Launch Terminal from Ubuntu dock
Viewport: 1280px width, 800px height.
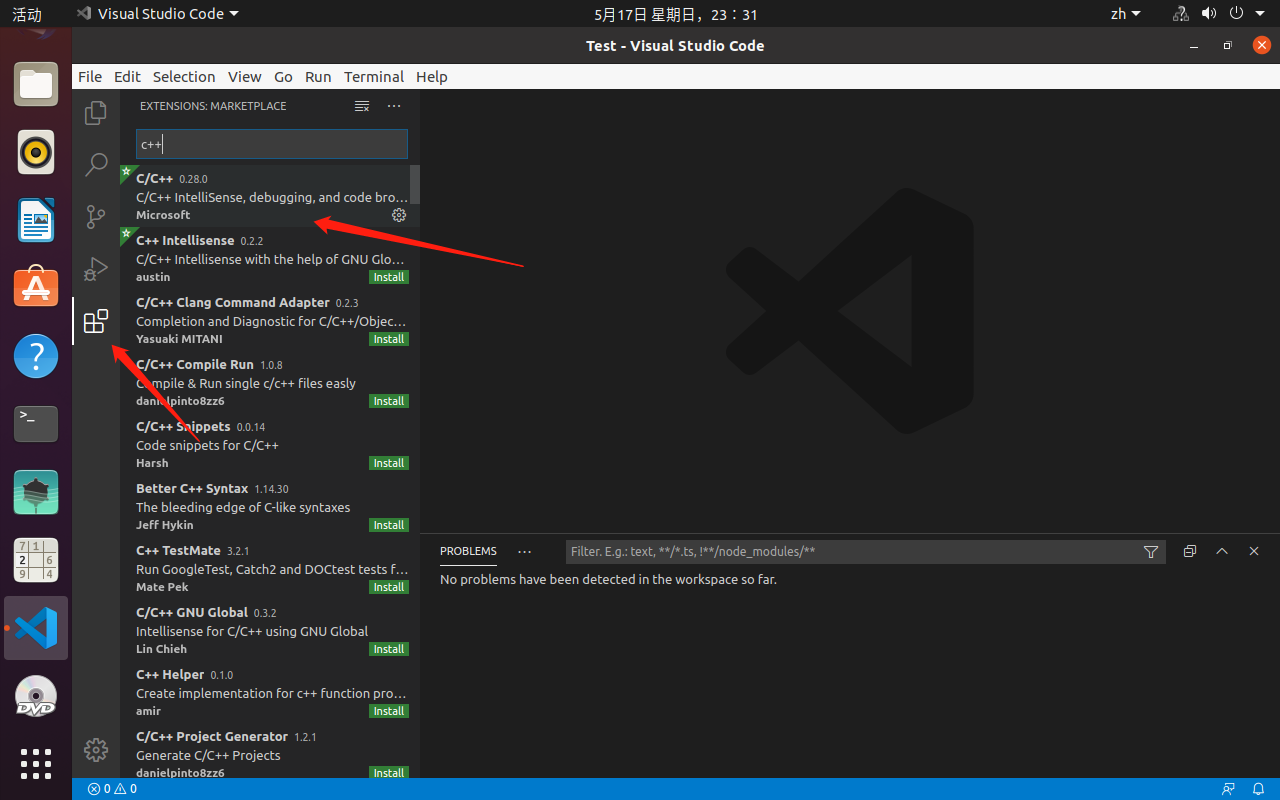36,424
